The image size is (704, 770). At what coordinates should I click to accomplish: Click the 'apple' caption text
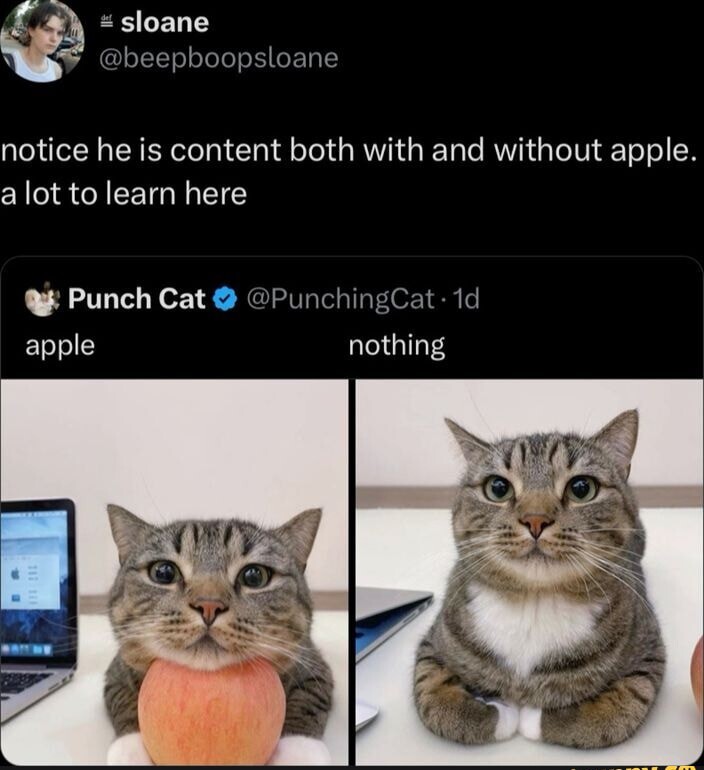[x=60, y=346]
